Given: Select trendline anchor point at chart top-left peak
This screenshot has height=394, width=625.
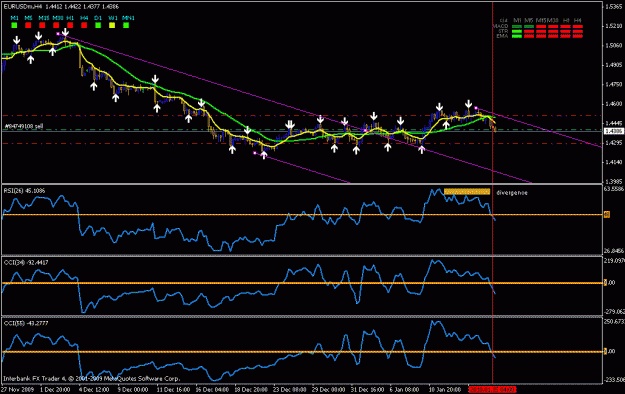Looking at the screenshot, I should point(58,33).
